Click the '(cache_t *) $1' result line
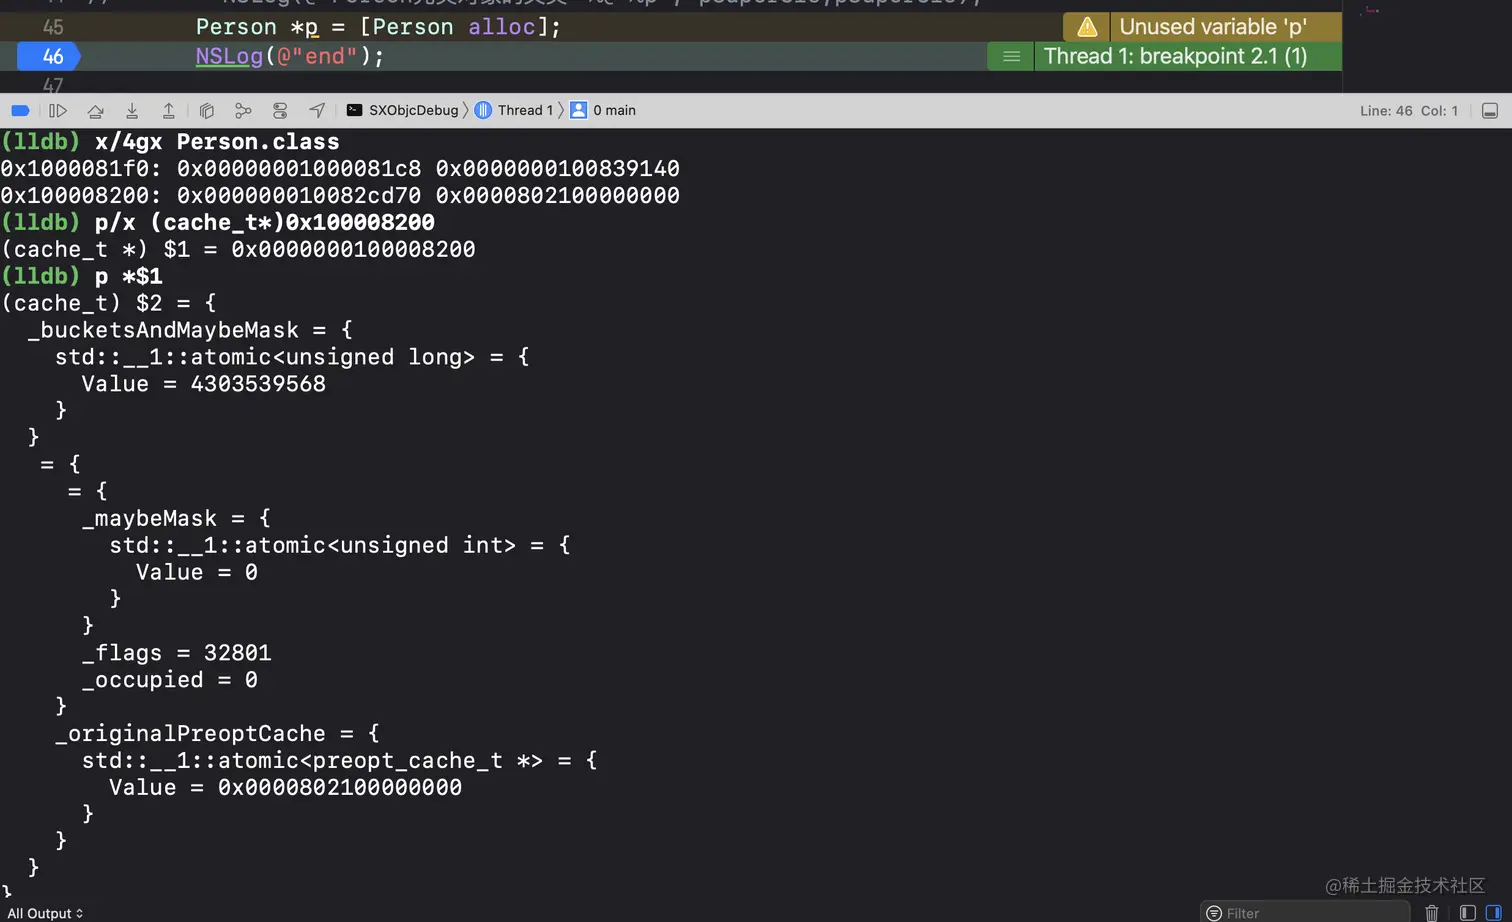1512x922 pixels. tap(238, 249)
